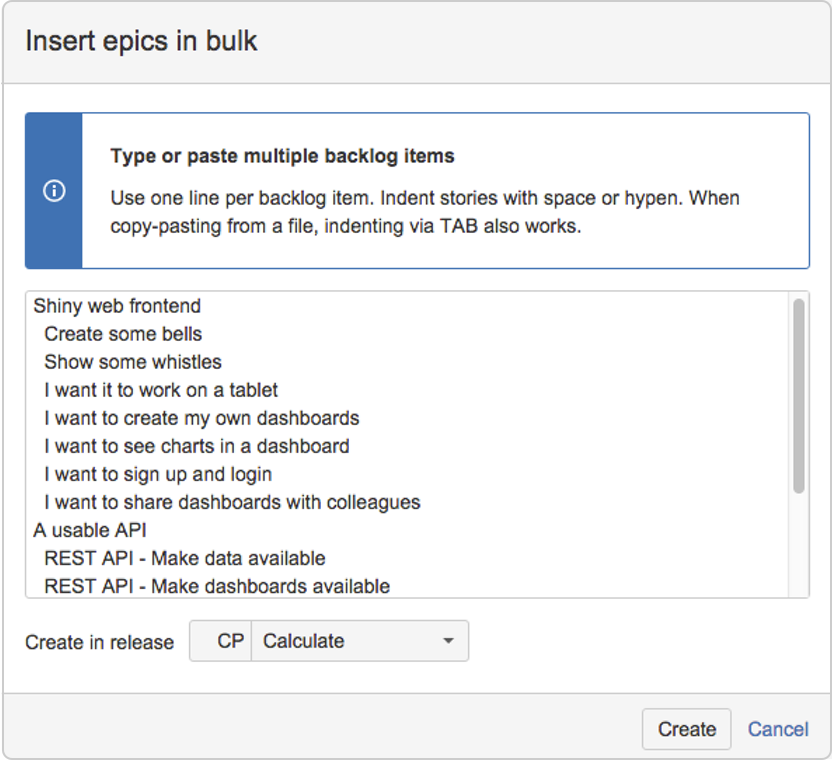This screenshot has width=832, height=760.
Task: Click the Type or paste multiple backlog items heading
Action: click(282, 156)
